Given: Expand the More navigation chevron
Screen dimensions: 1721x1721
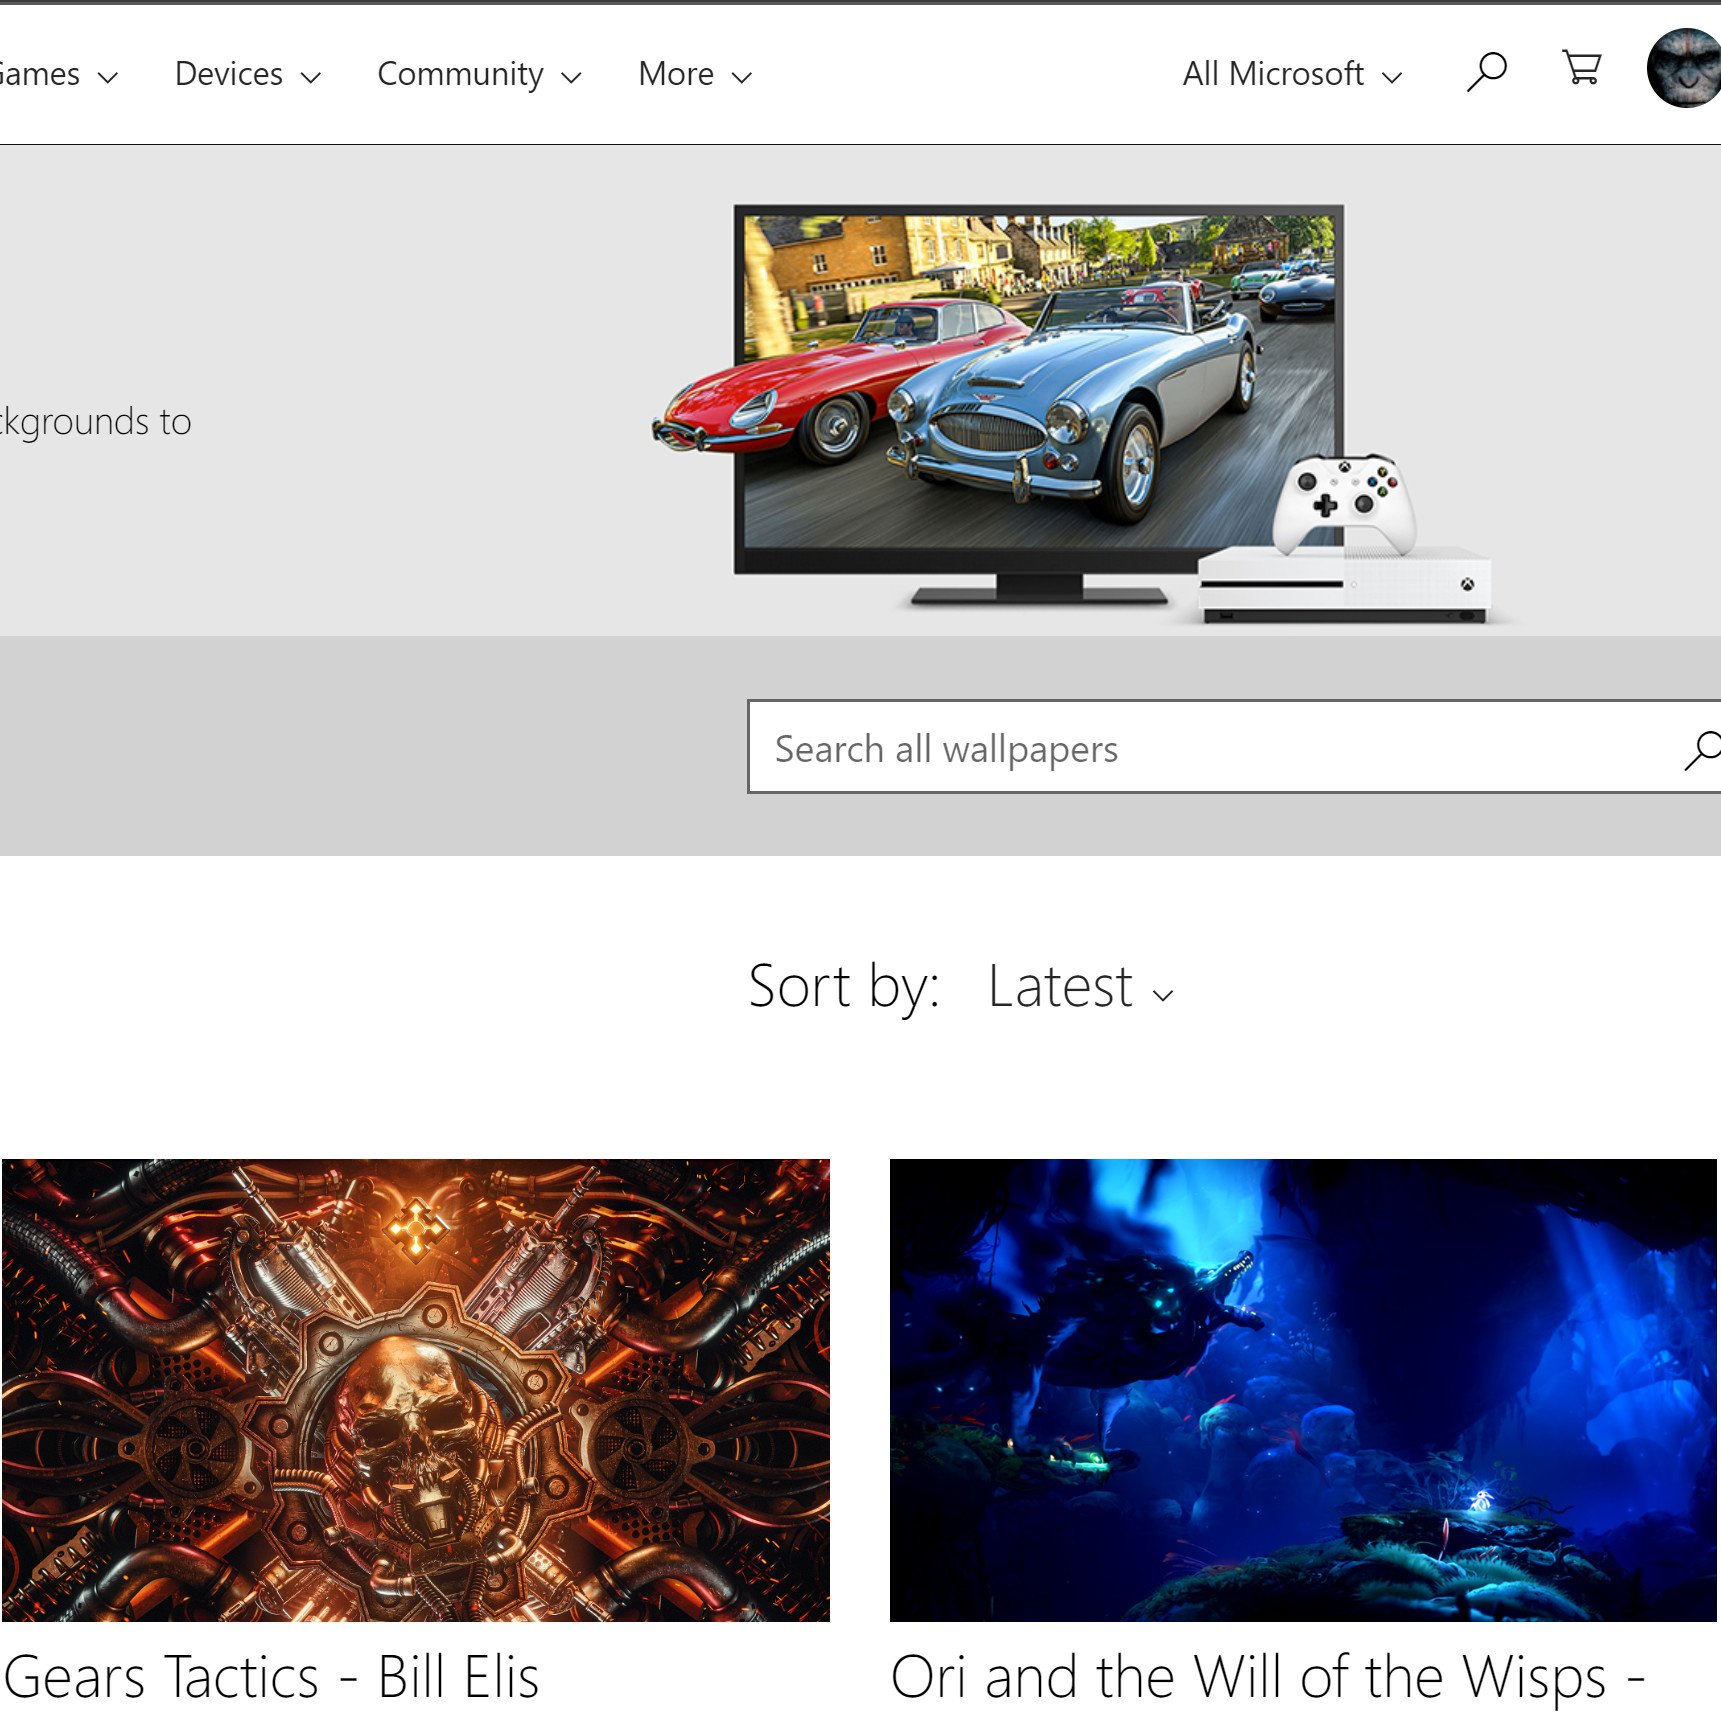Looking at the screenshot, I should [x=741, y=76].
